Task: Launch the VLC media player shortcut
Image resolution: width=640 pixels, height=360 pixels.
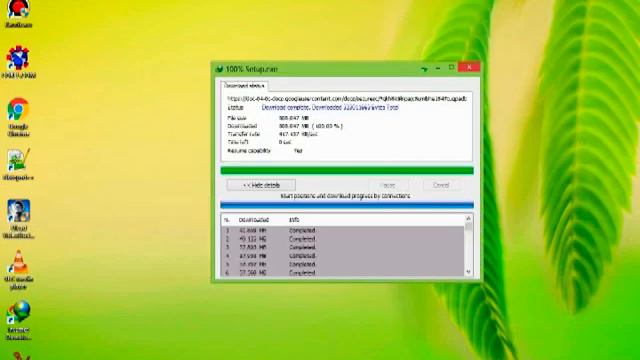Action: click(18, 270)
